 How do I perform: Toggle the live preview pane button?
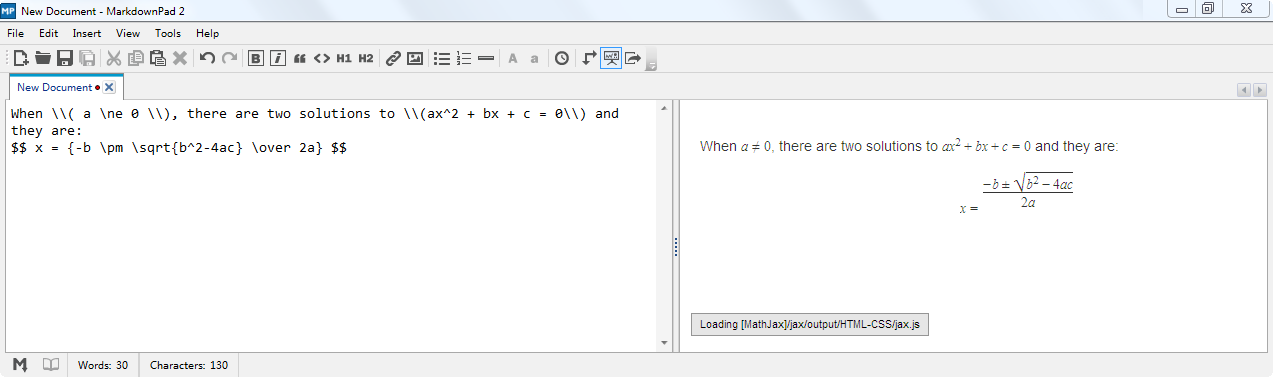(x=611, y=58)
